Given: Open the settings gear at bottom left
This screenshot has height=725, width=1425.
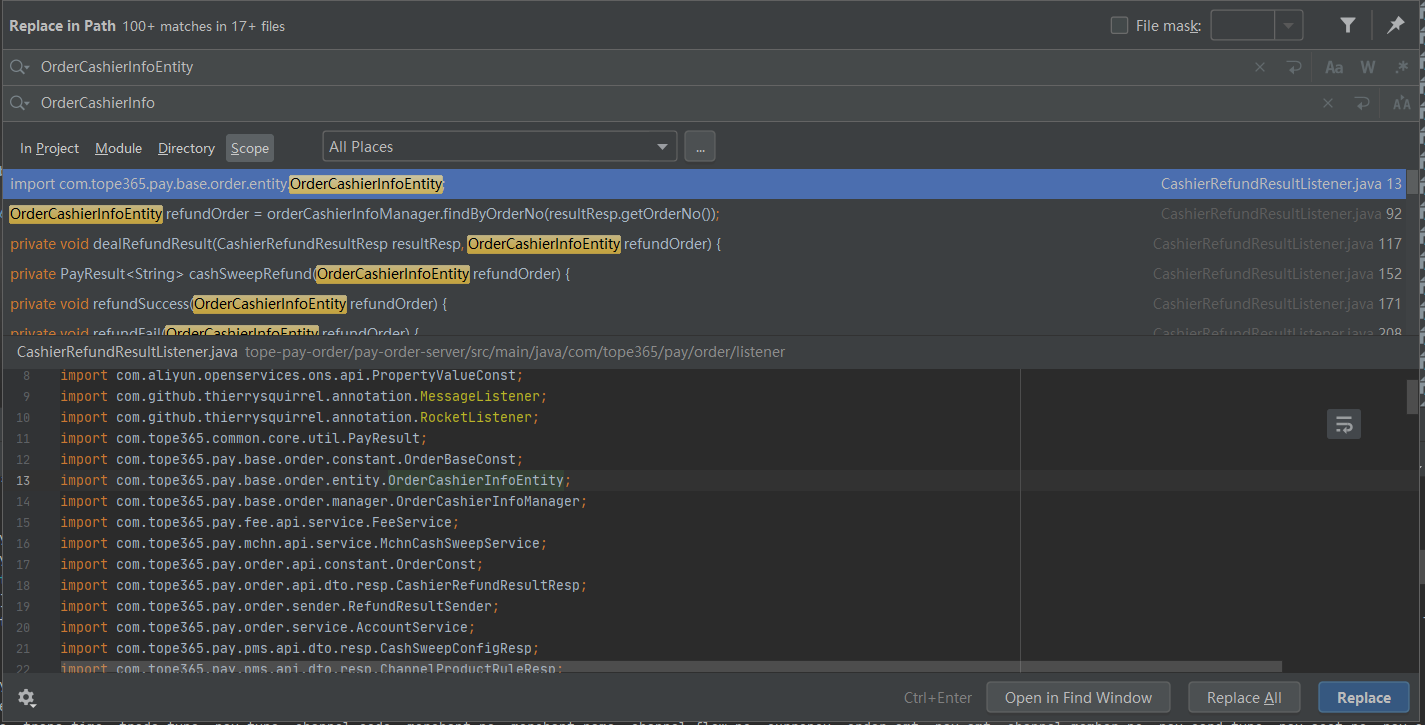Looking at the screenshot, I should point(26,698).
